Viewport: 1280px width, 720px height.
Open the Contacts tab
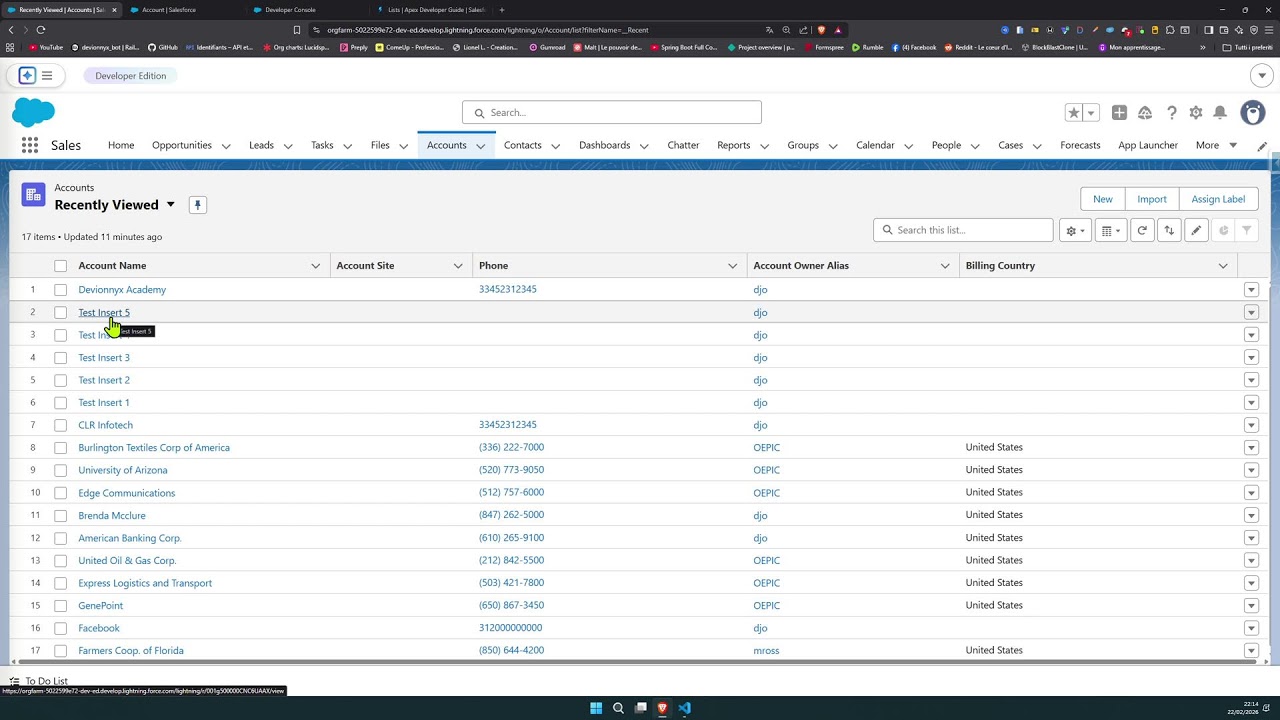(x=522, y=145)
